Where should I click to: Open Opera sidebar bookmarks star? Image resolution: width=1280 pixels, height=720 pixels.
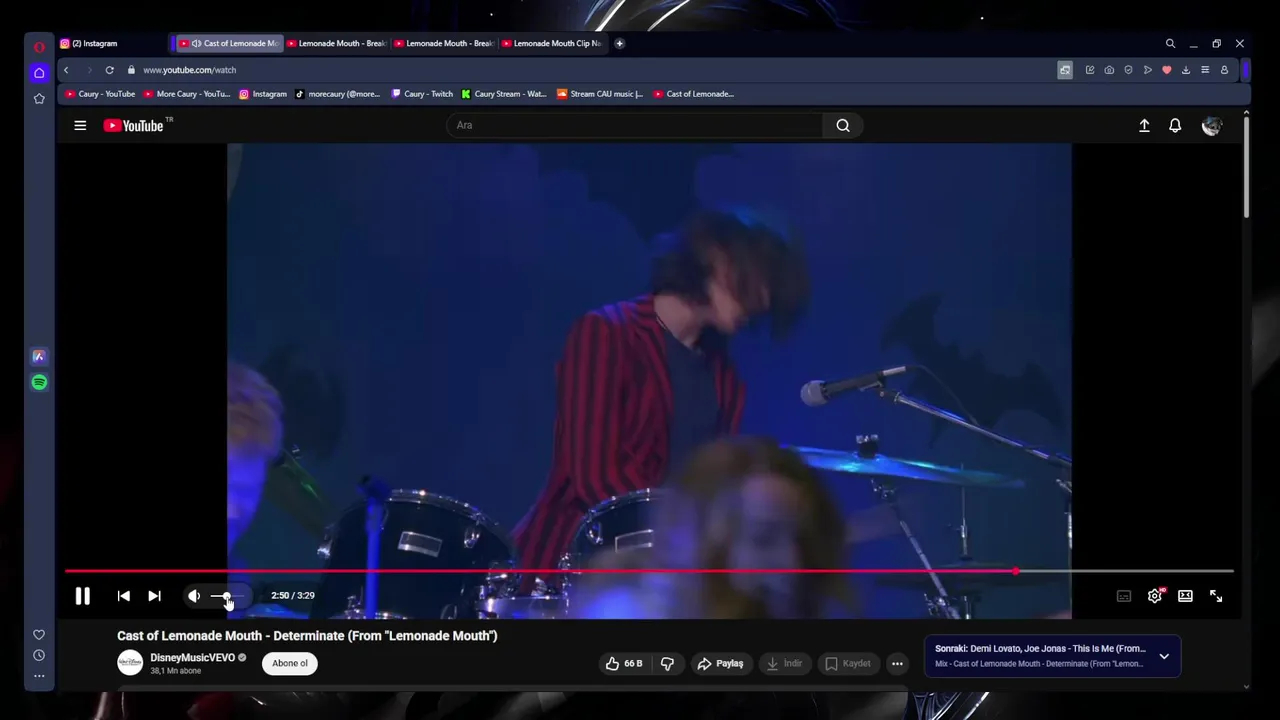[x=39, y=98]
